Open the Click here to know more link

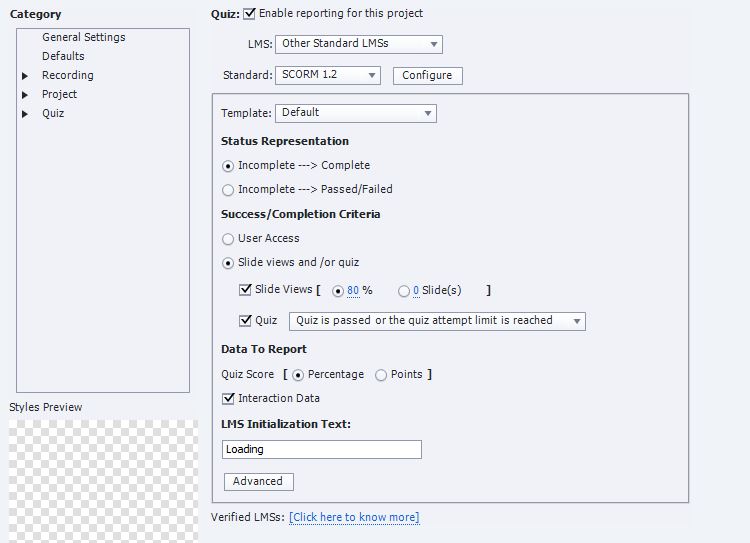pyautogui.click(x=354, y=517)
